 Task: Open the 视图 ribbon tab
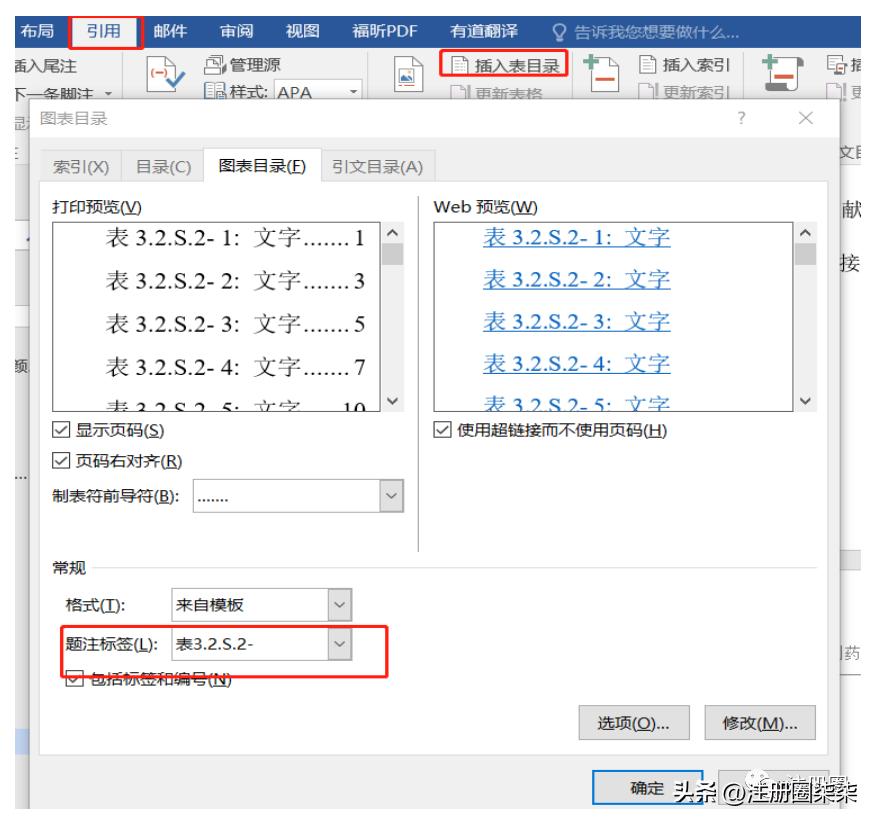pos(302,30)
